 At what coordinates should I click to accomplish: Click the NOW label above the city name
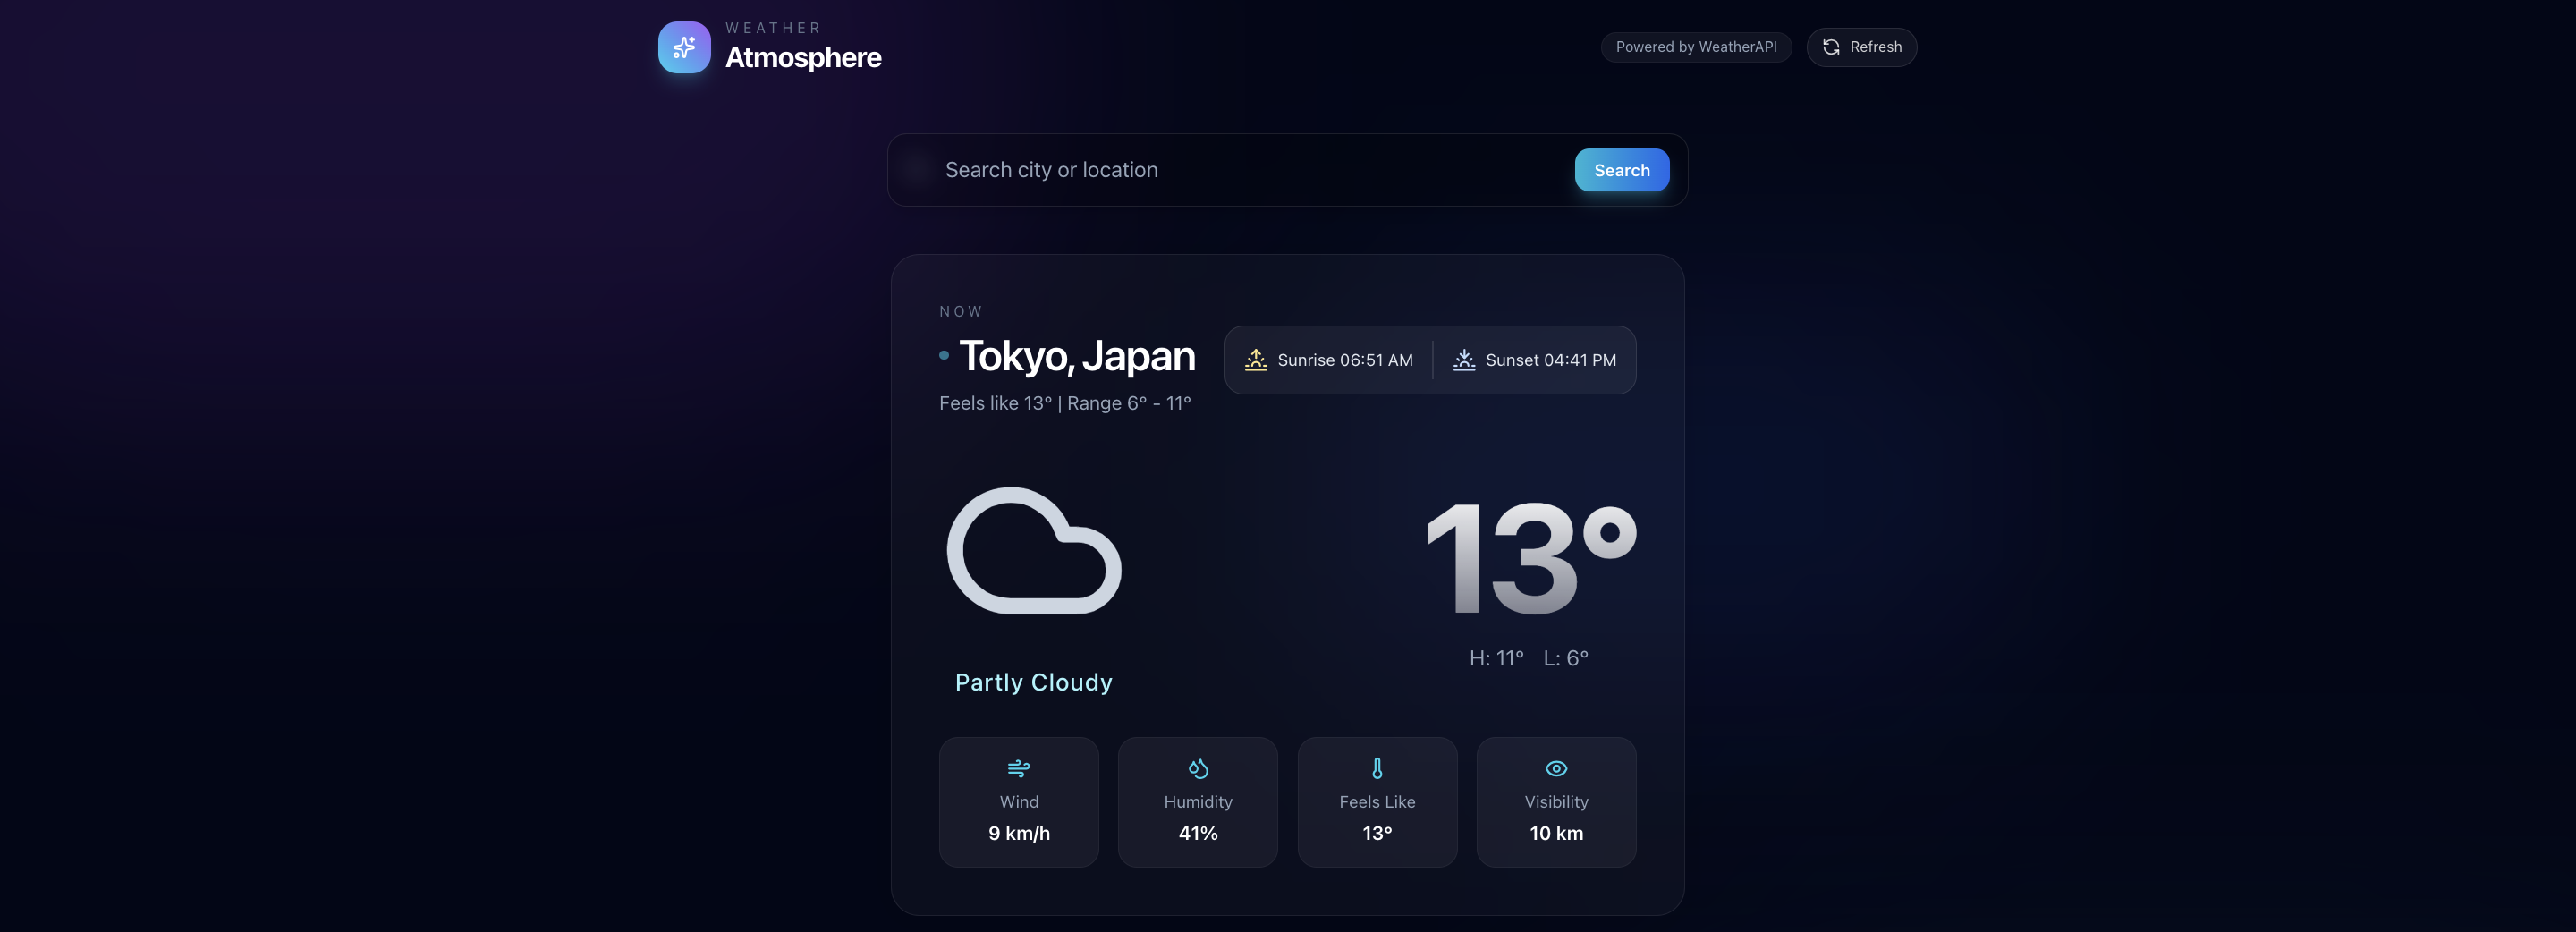point(961,311)
